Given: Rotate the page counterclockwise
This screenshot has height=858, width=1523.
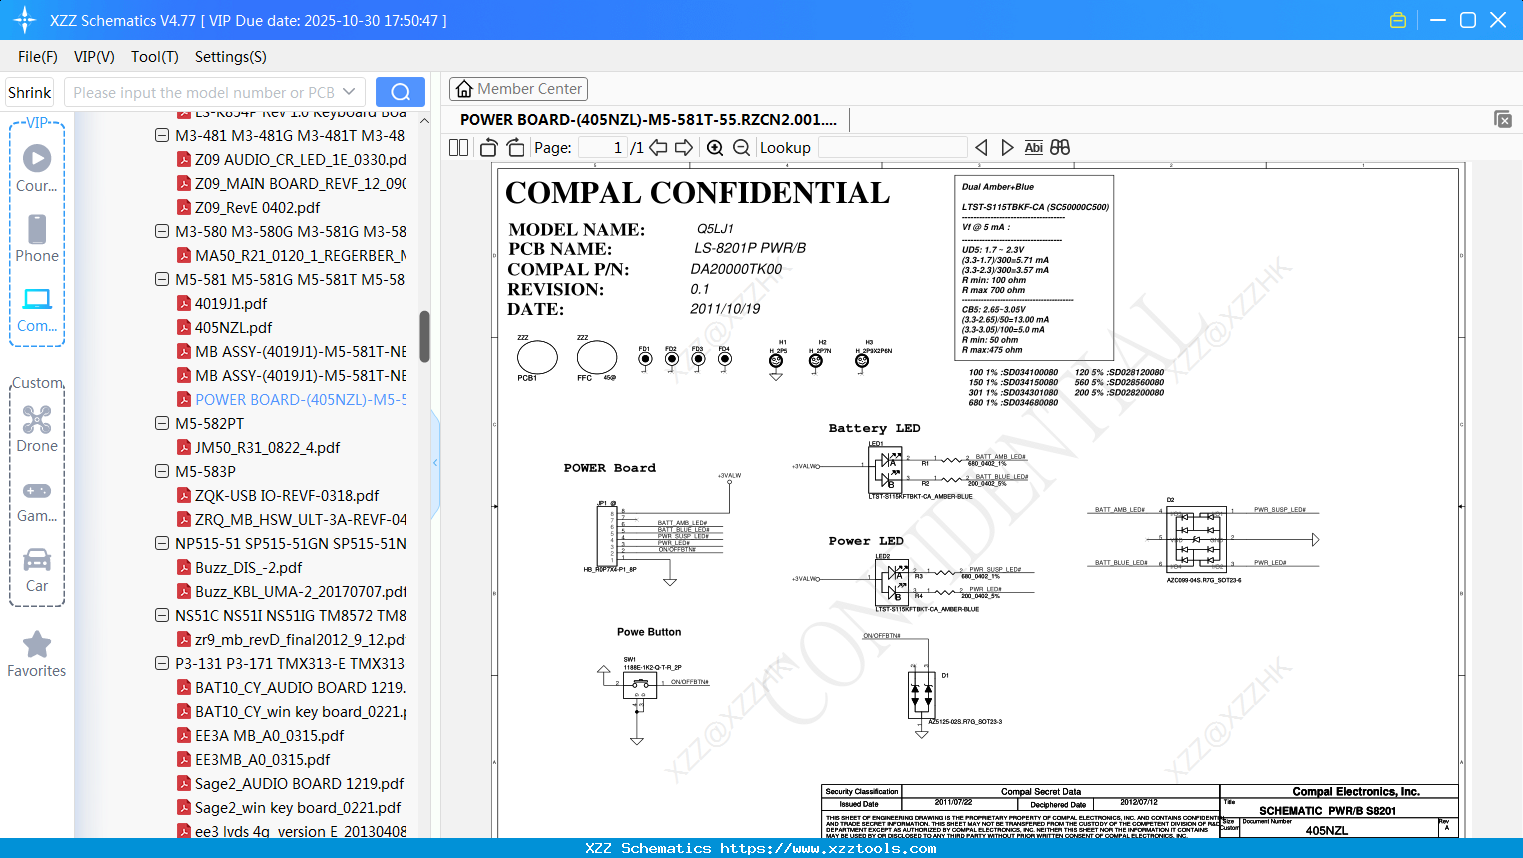Looking at the screenshot, I should point(489,148).
